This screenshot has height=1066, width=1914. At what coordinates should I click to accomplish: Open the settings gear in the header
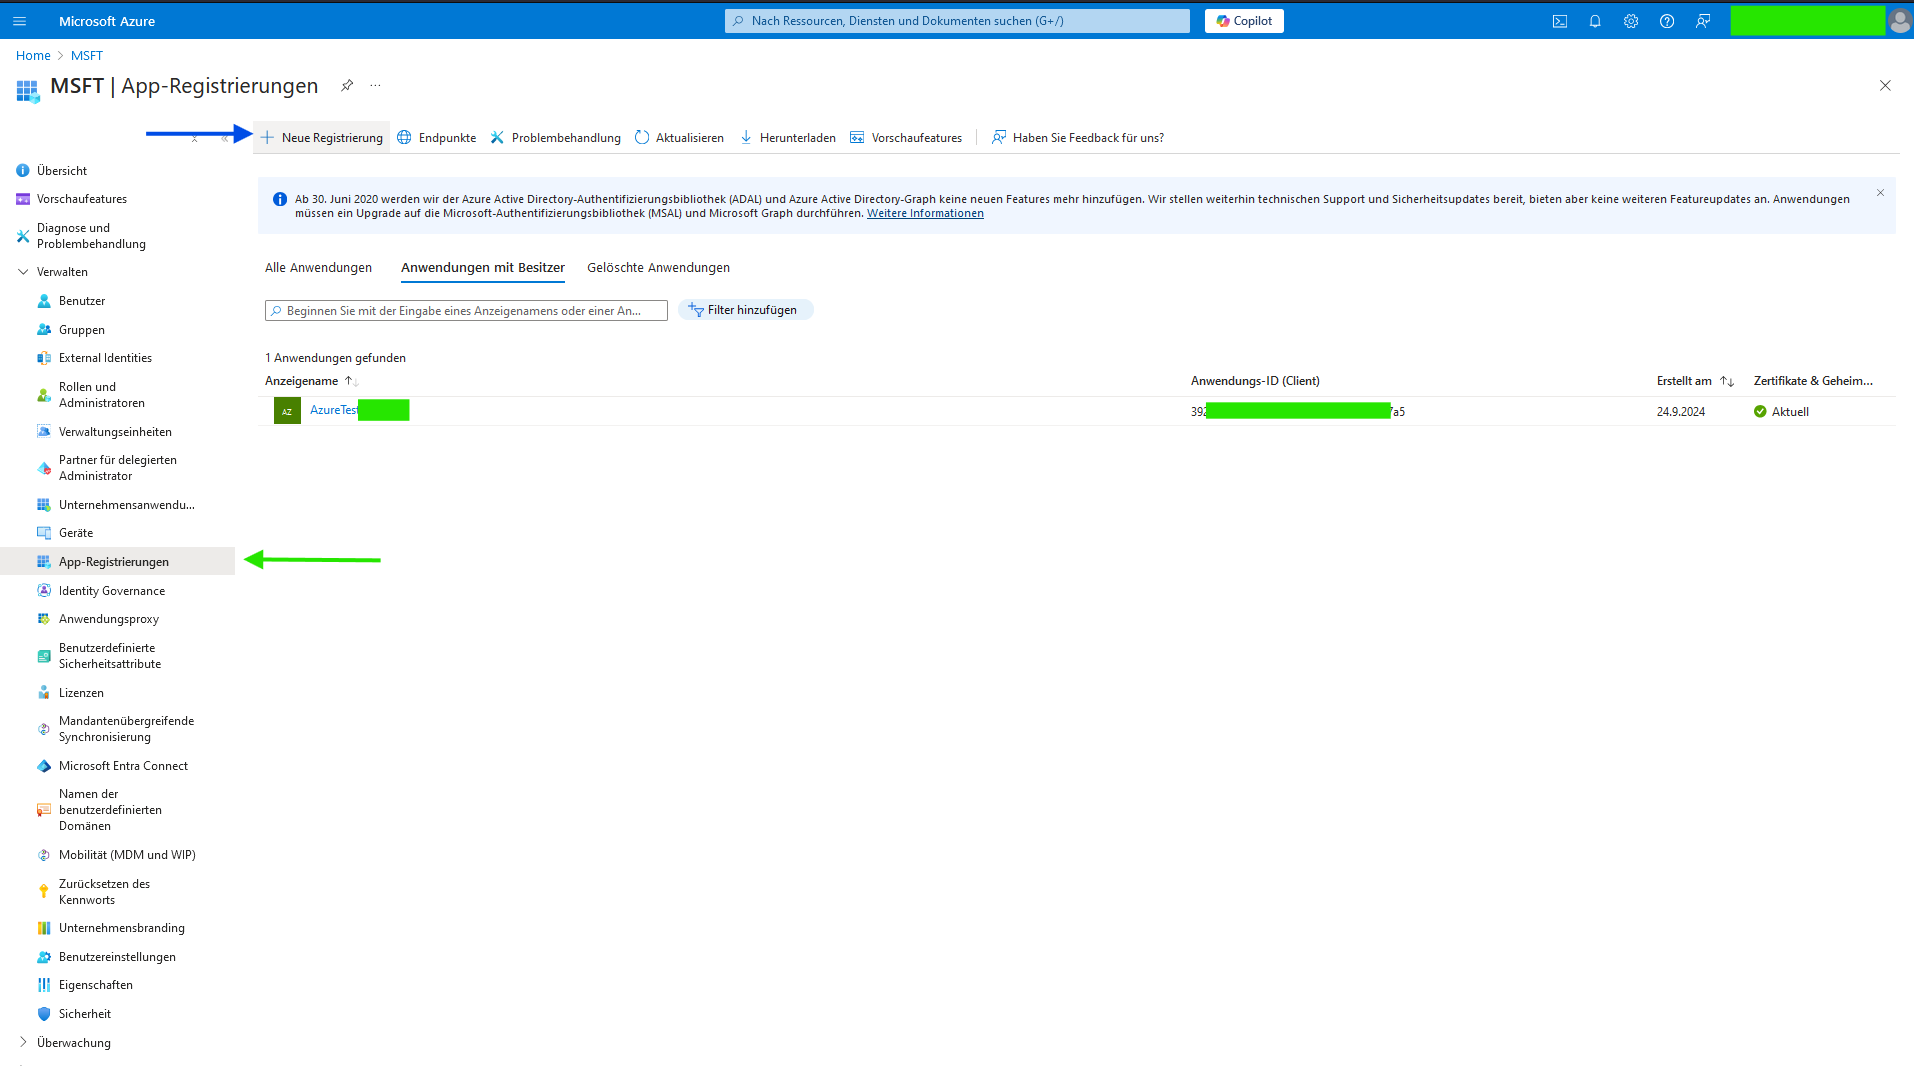[1631, 21]
